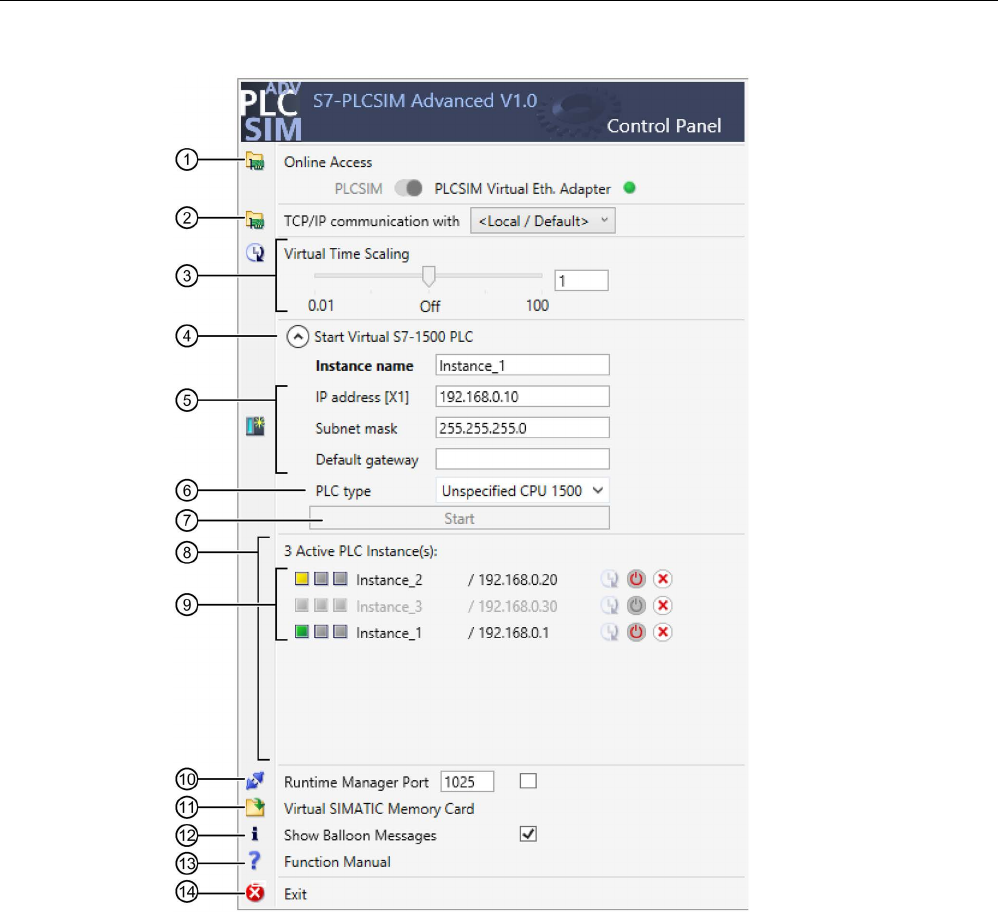Remove Instance_3 with red X

663,605
